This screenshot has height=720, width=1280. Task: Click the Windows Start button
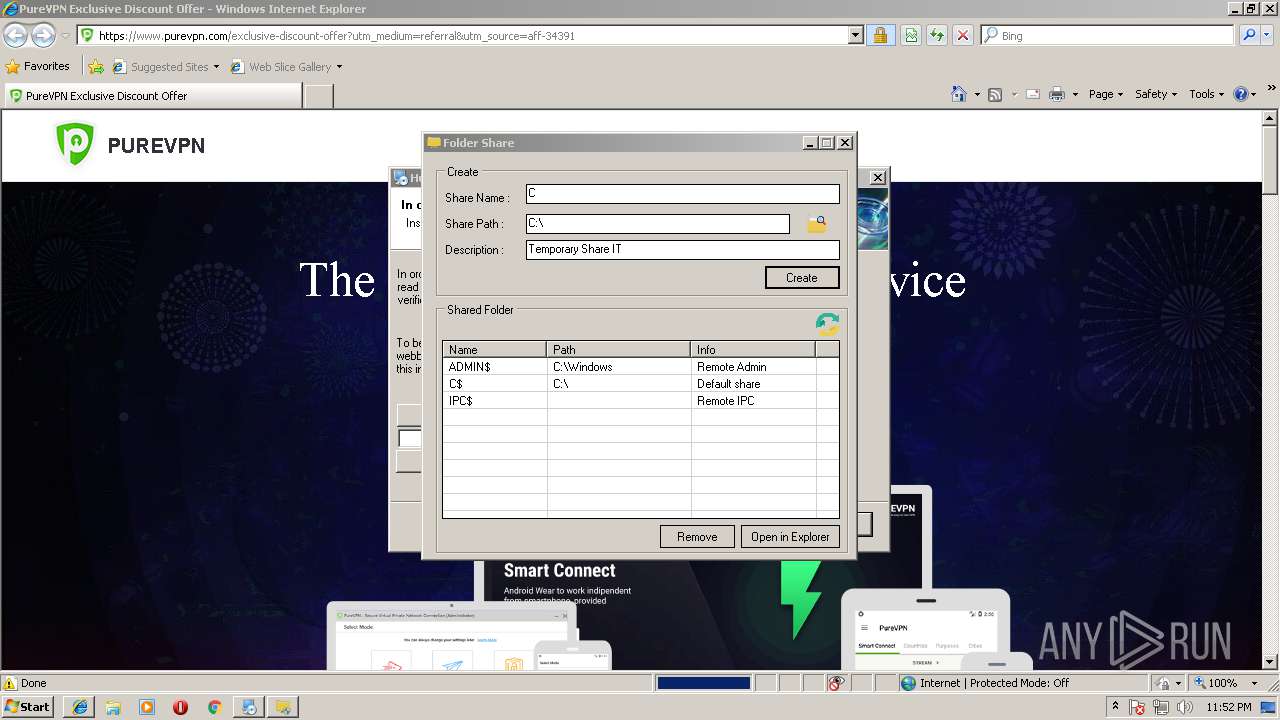(28, 707)
